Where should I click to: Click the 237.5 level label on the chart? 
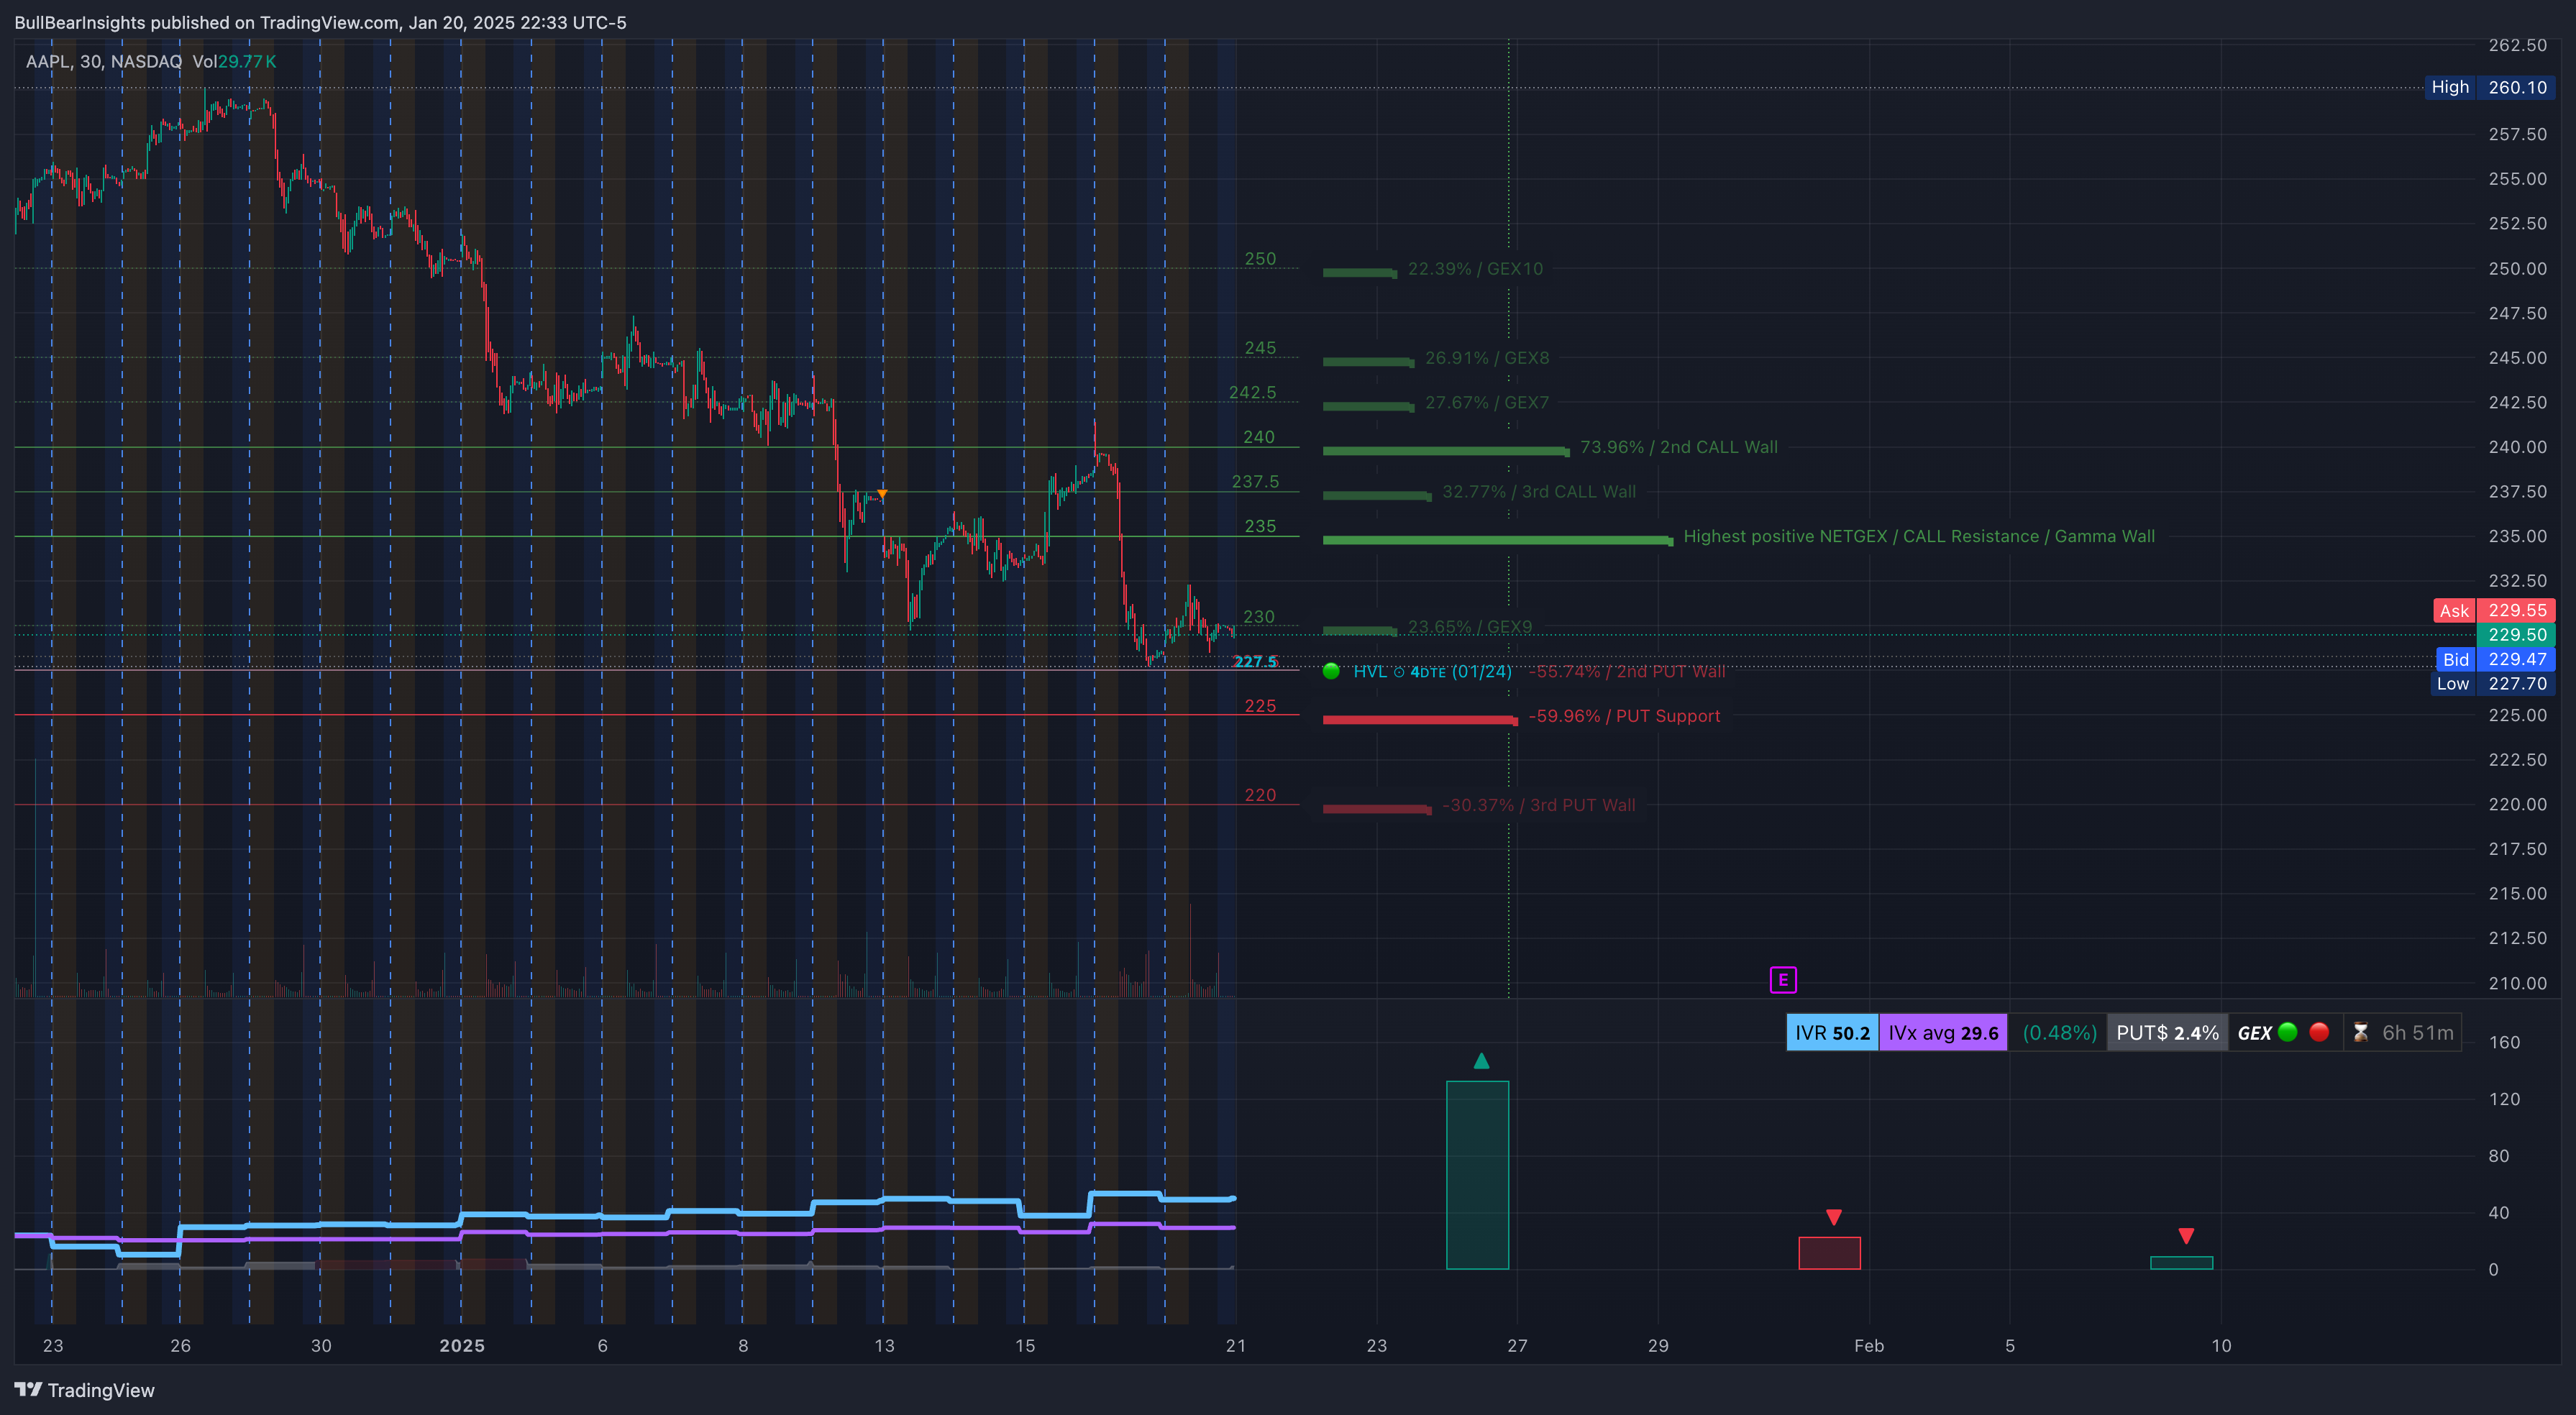tap(1254, 482)
